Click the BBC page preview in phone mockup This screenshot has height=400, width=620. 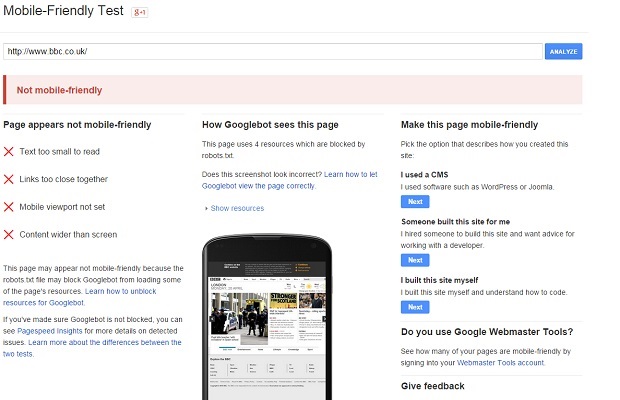[x=267, y=330]
